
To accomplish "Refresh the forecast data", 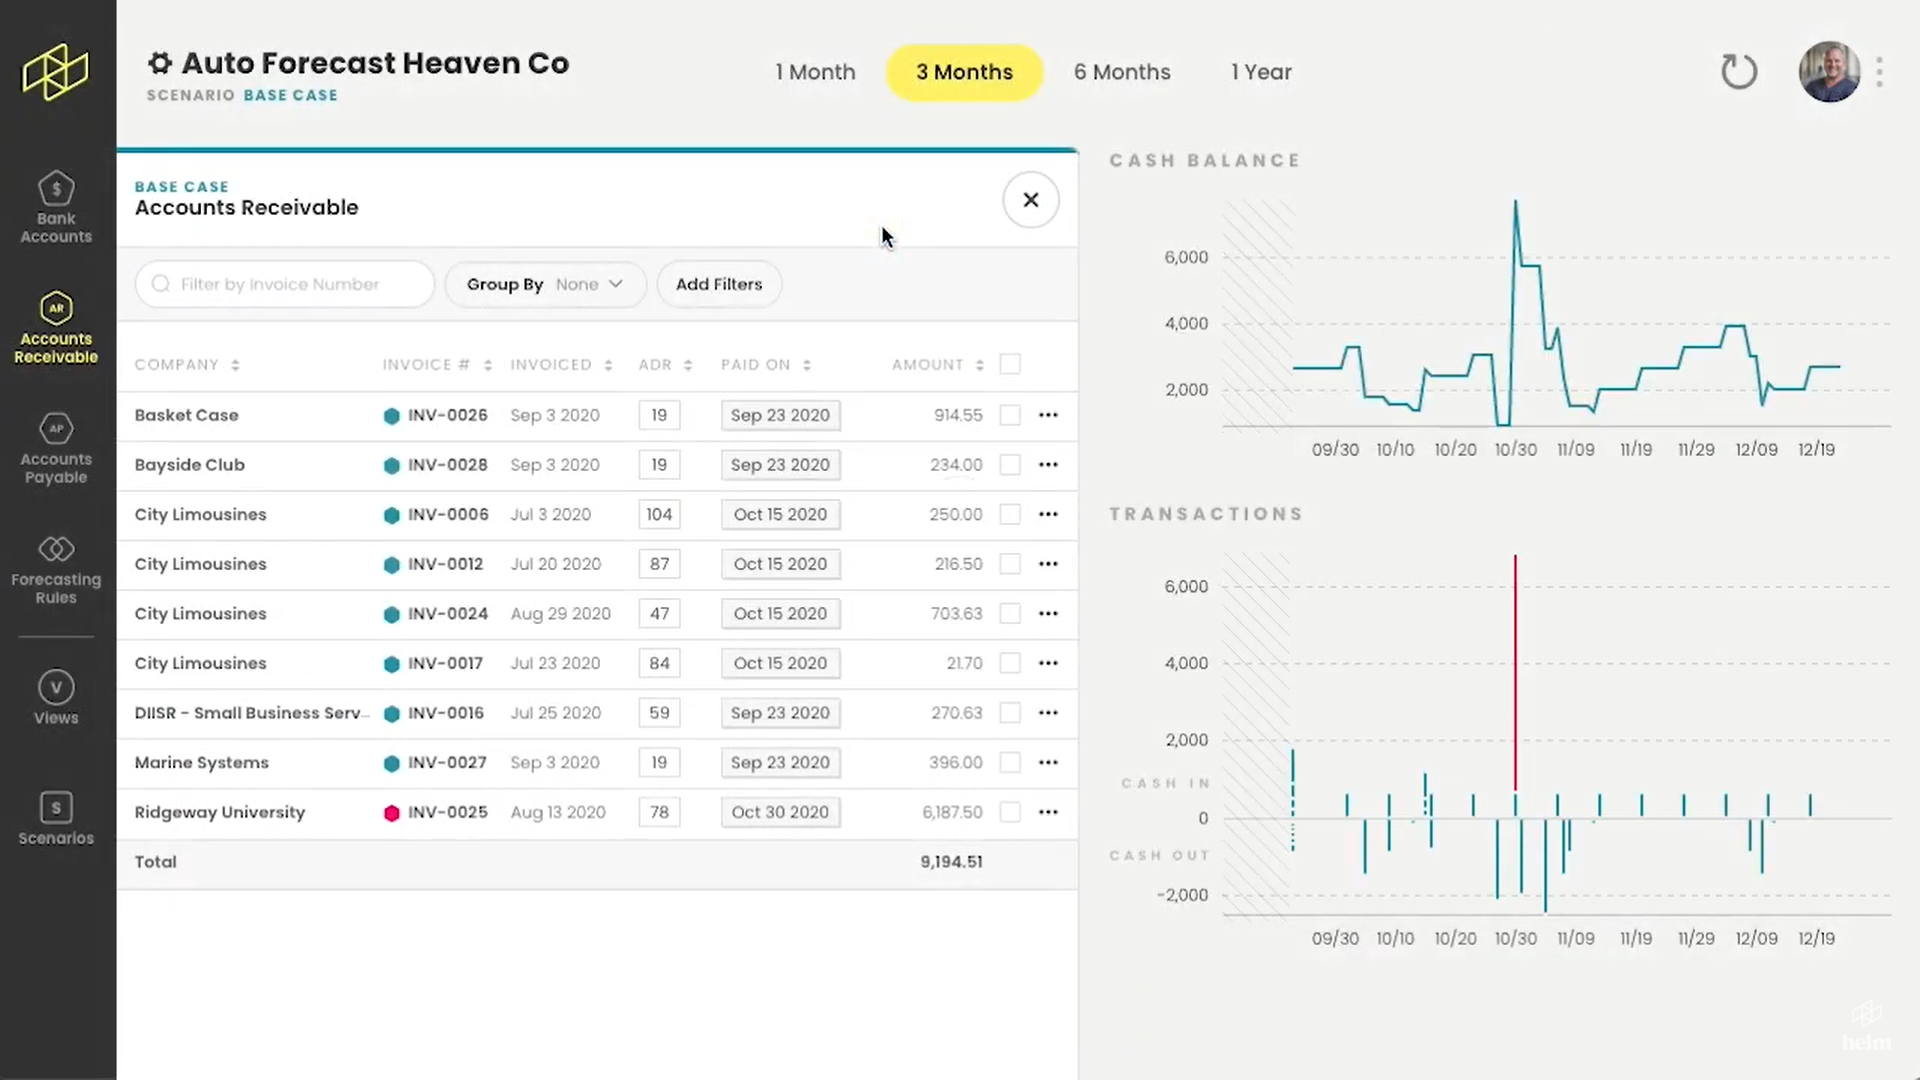I will [1738, 71].
